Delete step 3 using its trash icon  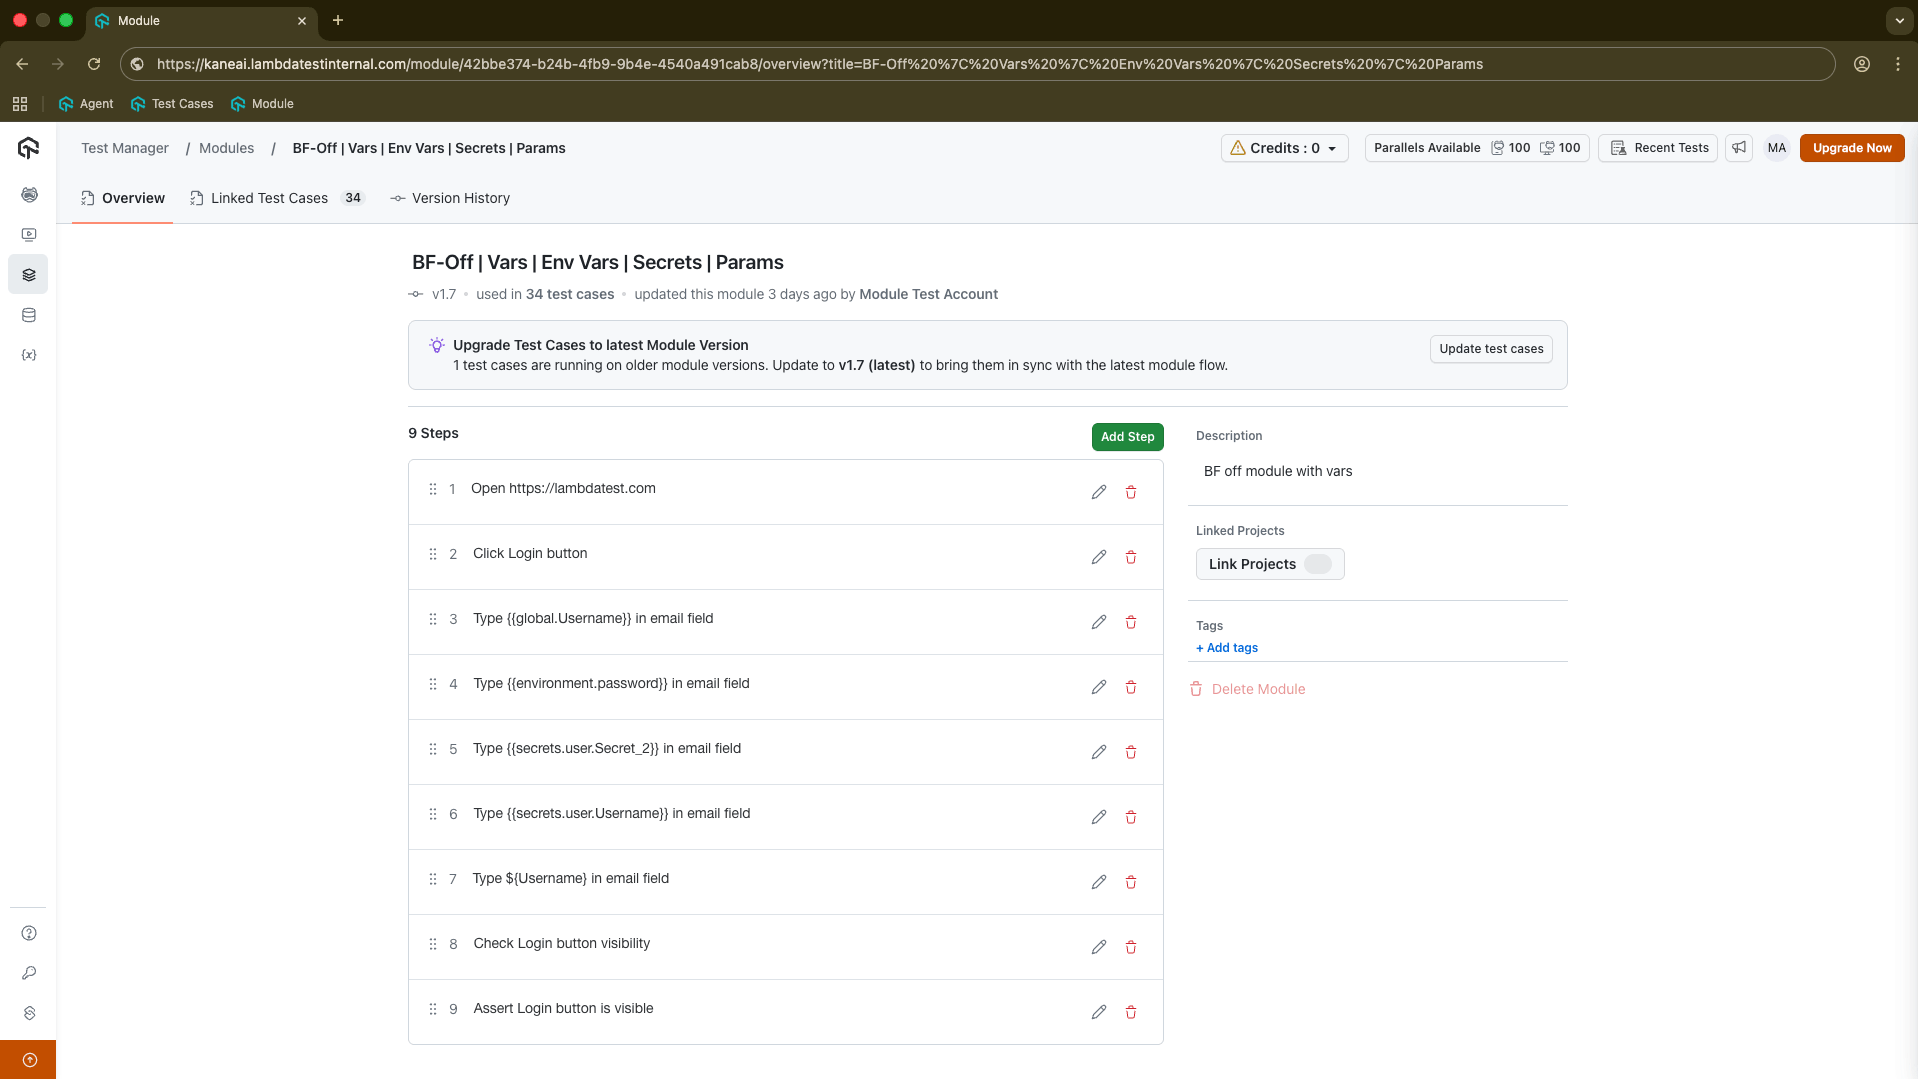click(x=1131, y=622)
